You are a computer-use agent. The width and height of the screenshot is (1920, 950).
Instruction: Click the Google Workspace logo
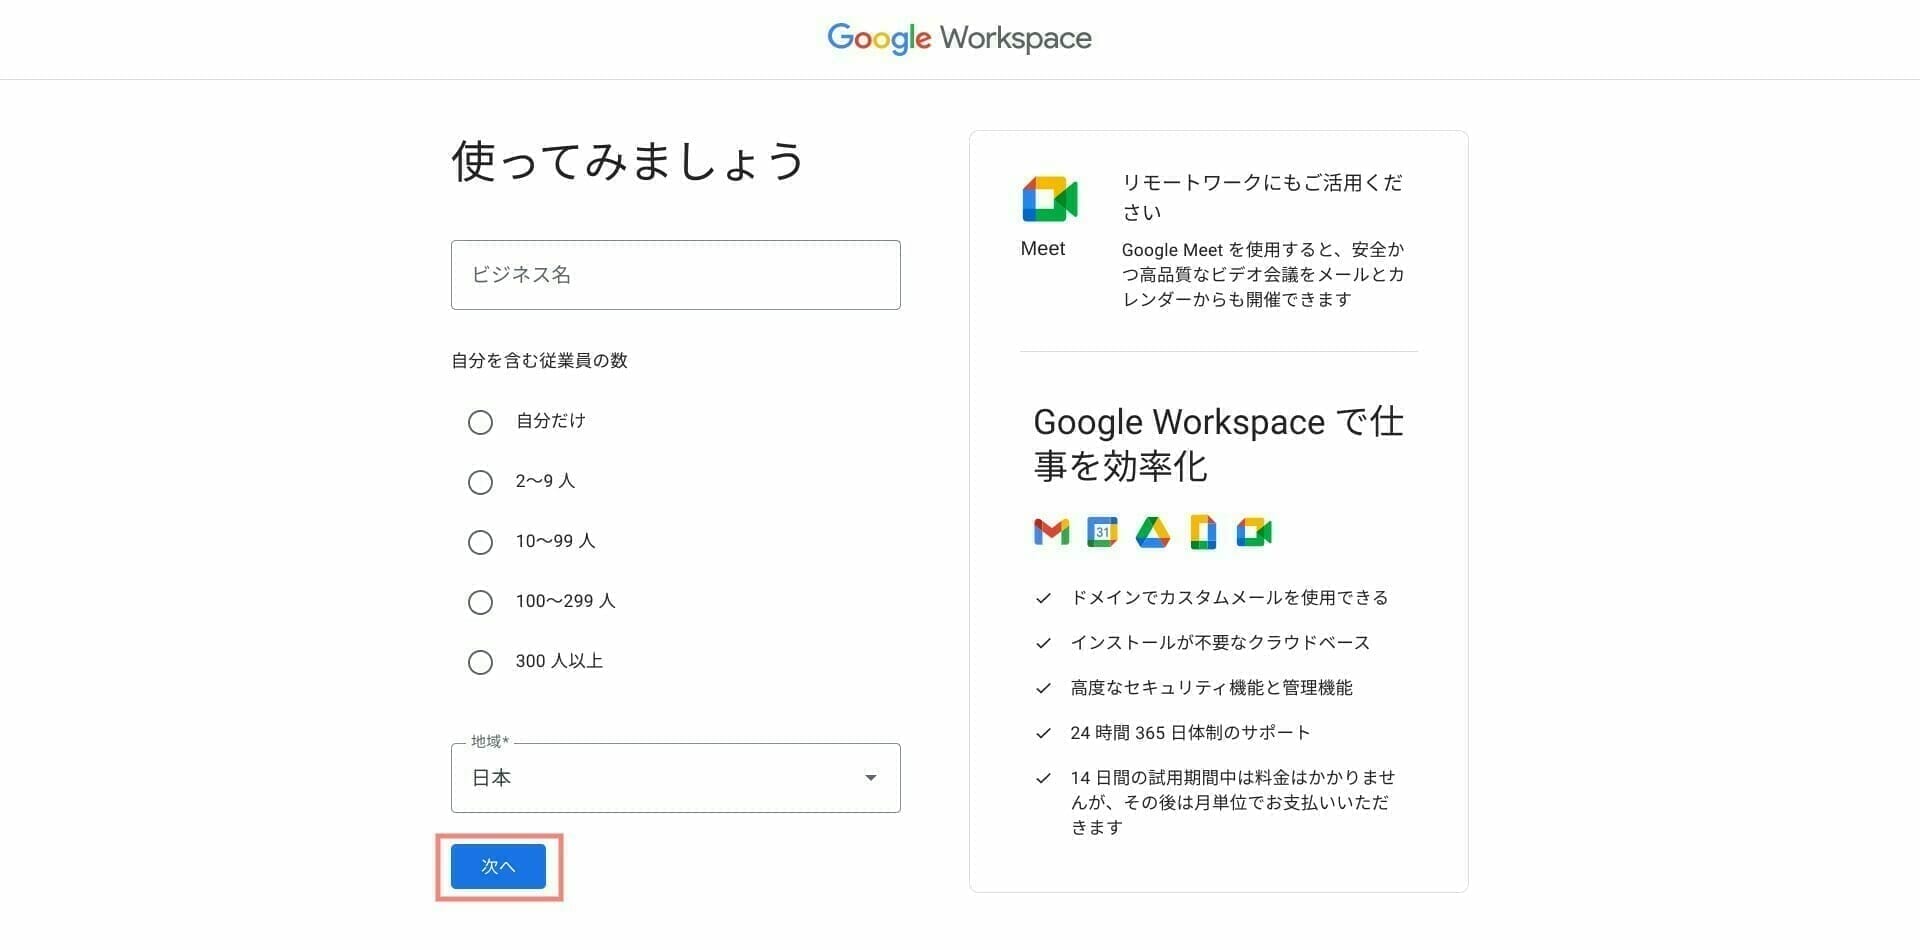[x=959, y=38]
